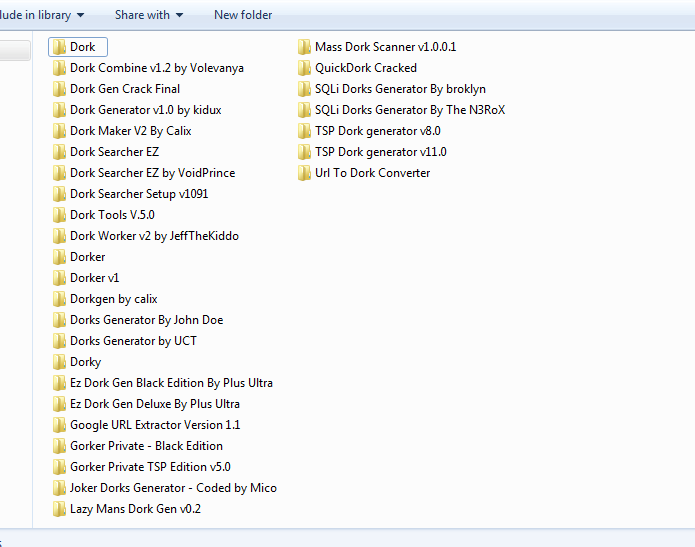Screen dimensions: 695x547
Task: Click the highlighted Dork folder name
Action: click(x=83, y=47)
